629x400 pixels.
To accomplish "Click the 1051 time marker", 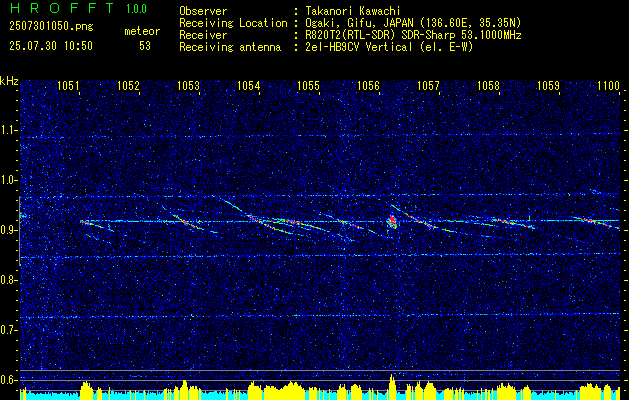I will pyautogui.click(x=68, y=85).
